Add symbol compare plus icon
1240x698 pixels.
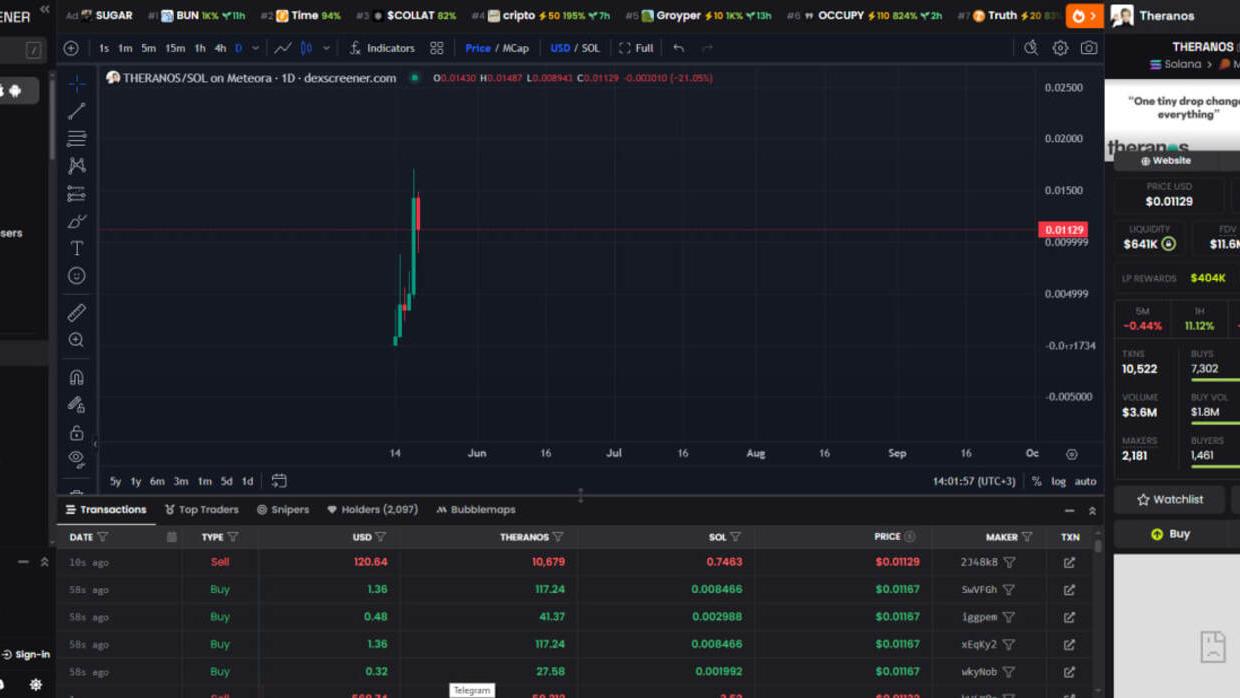pos(71,48)
